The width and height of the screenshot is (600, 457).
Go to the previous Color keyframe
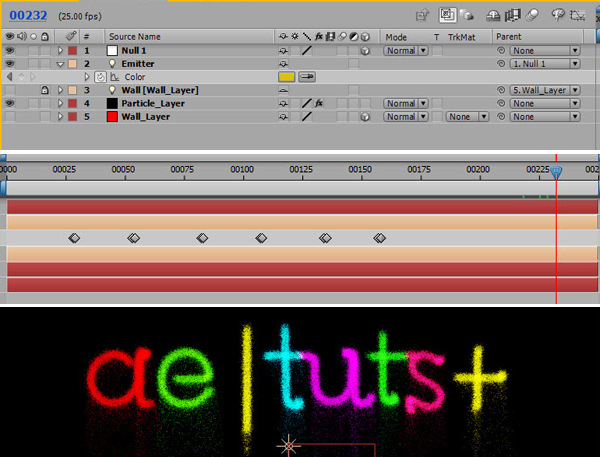point(10,77)
